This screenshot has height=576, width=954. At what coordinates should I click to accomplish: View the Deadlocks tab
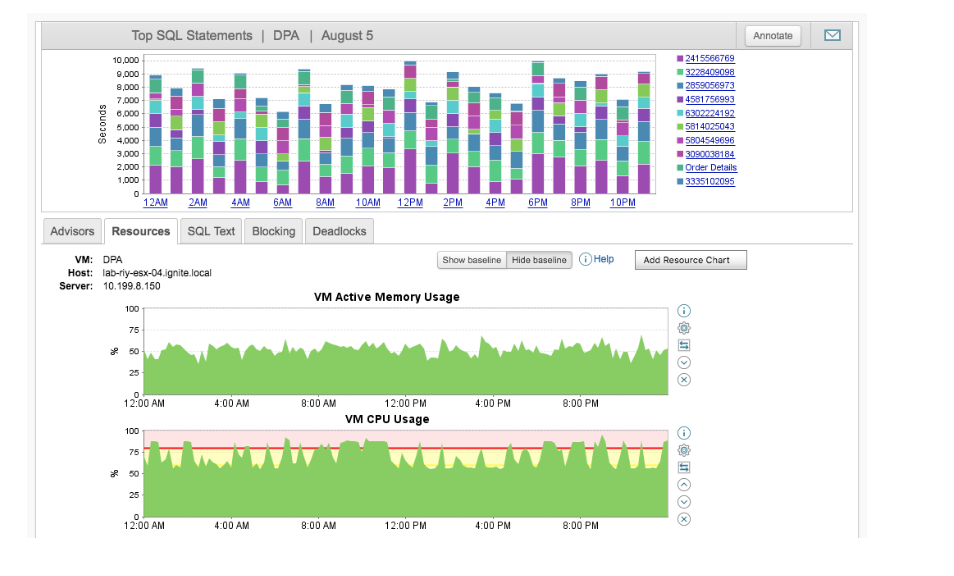tap(339, 231)
